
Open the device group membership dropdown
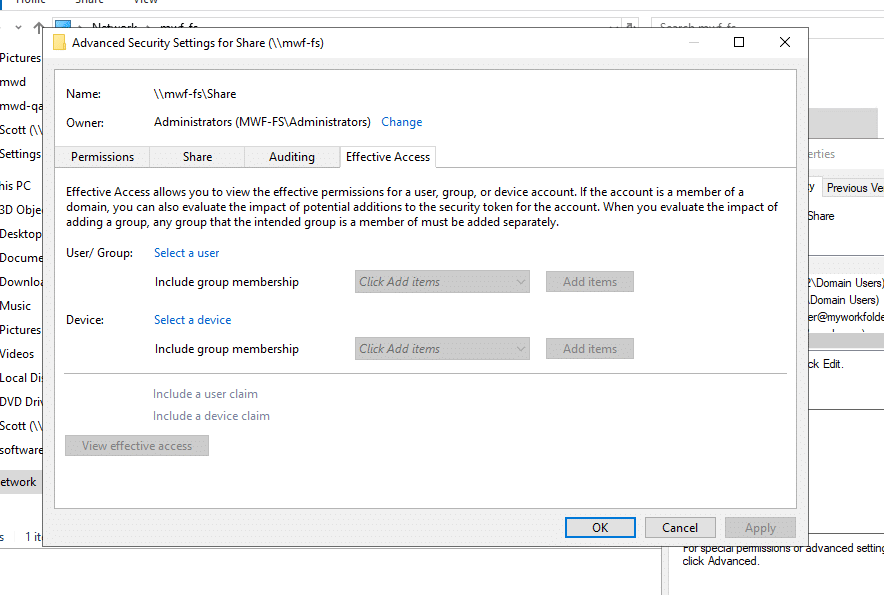pos(442,349)
